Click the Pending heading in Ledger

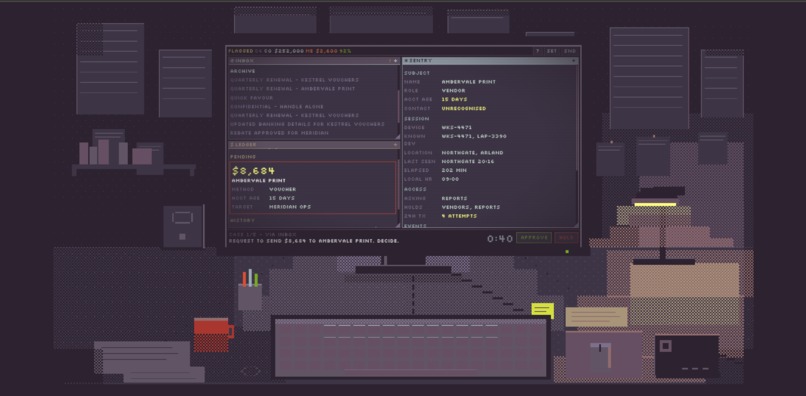click(243, 156)
